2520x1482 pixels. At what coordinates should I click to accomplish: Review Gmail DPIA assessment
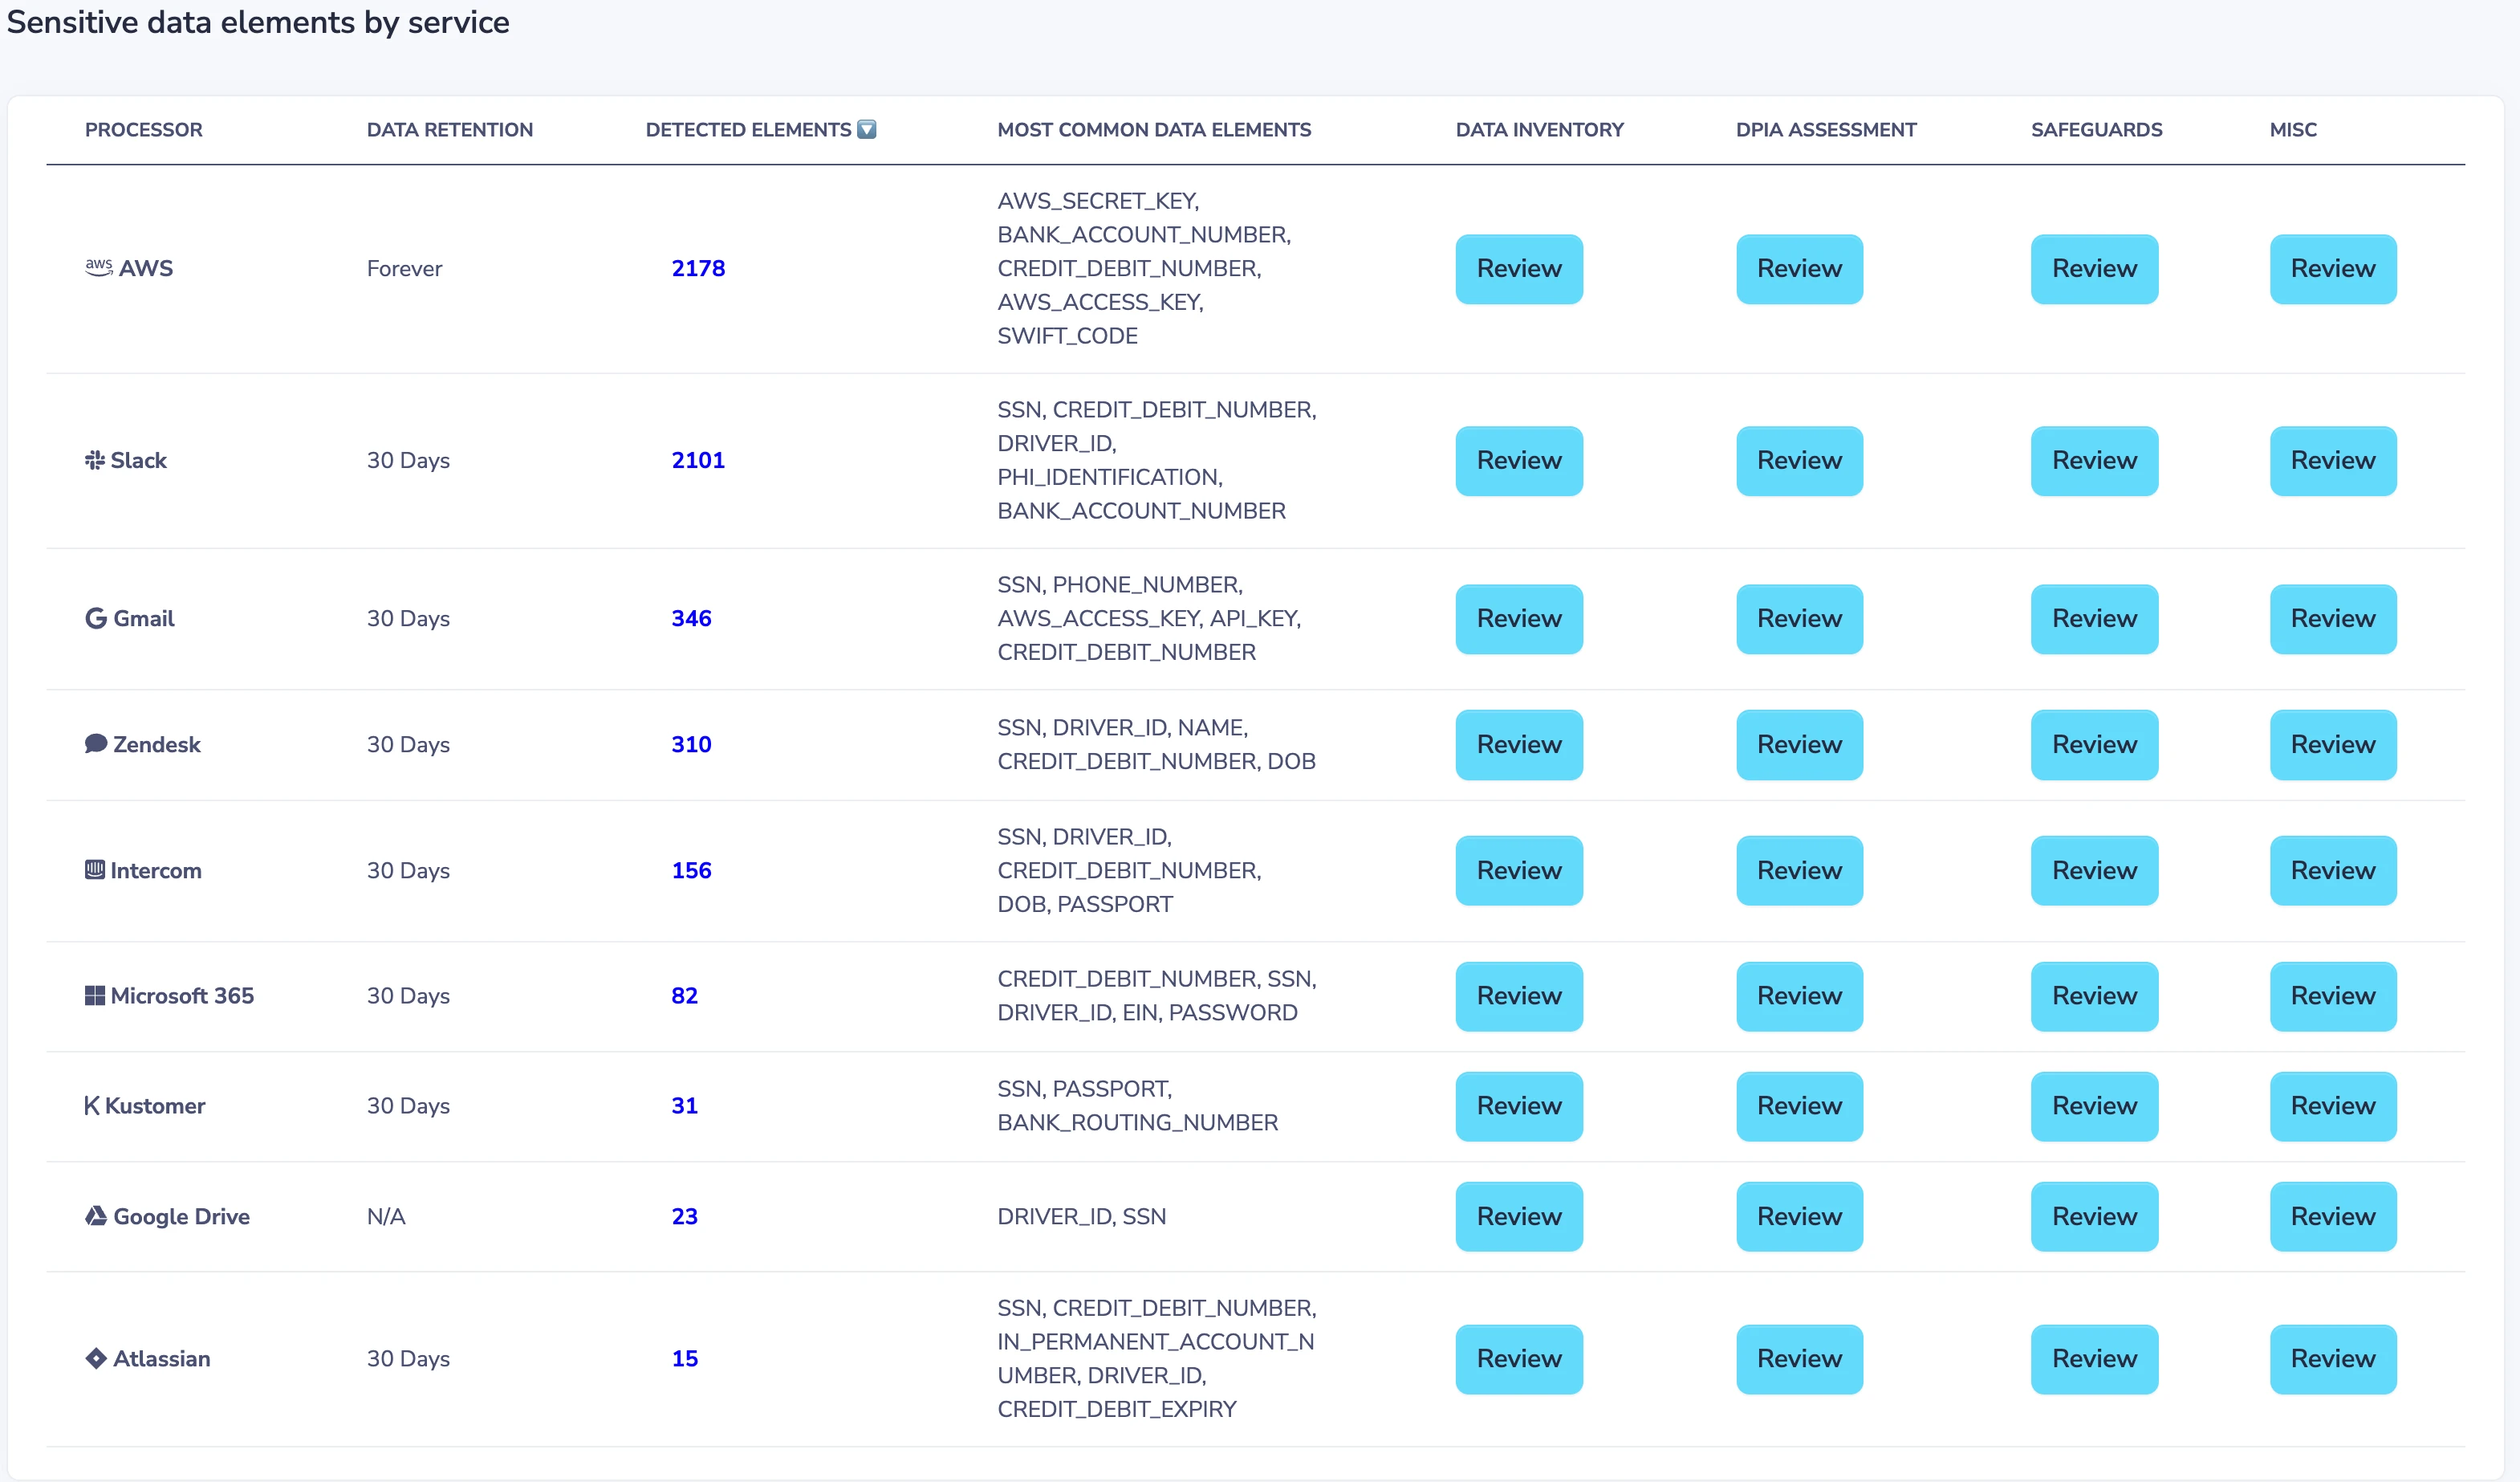click(1799, 619)
